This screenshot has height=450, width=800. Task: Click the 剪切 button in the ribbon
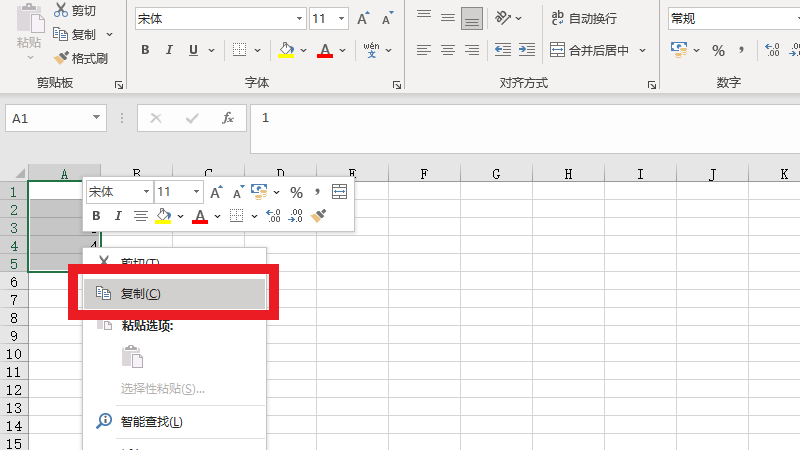point(76,10)
